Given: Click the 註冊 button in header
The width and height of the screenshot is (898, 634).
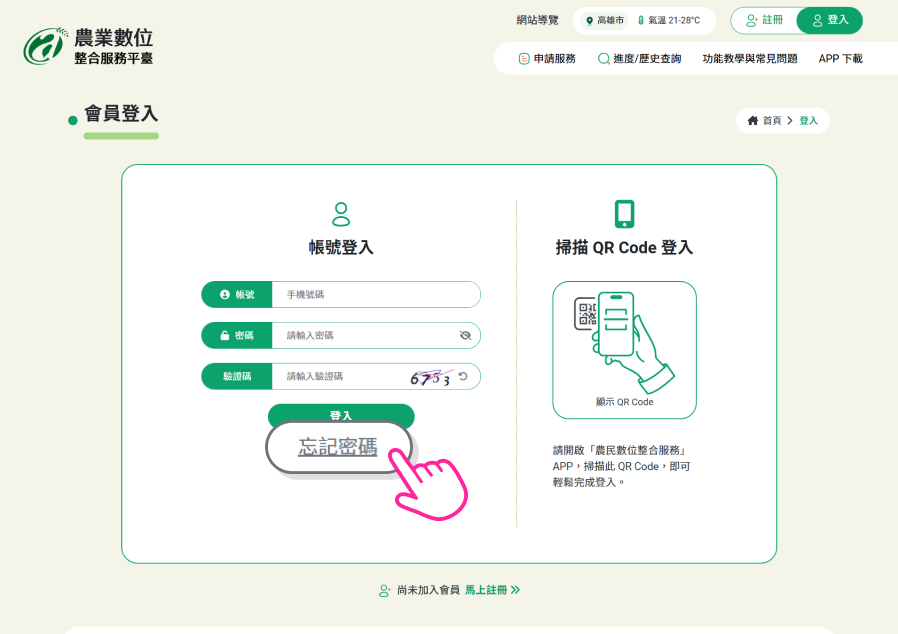Looking at the screenshot, I should (764, 20).
